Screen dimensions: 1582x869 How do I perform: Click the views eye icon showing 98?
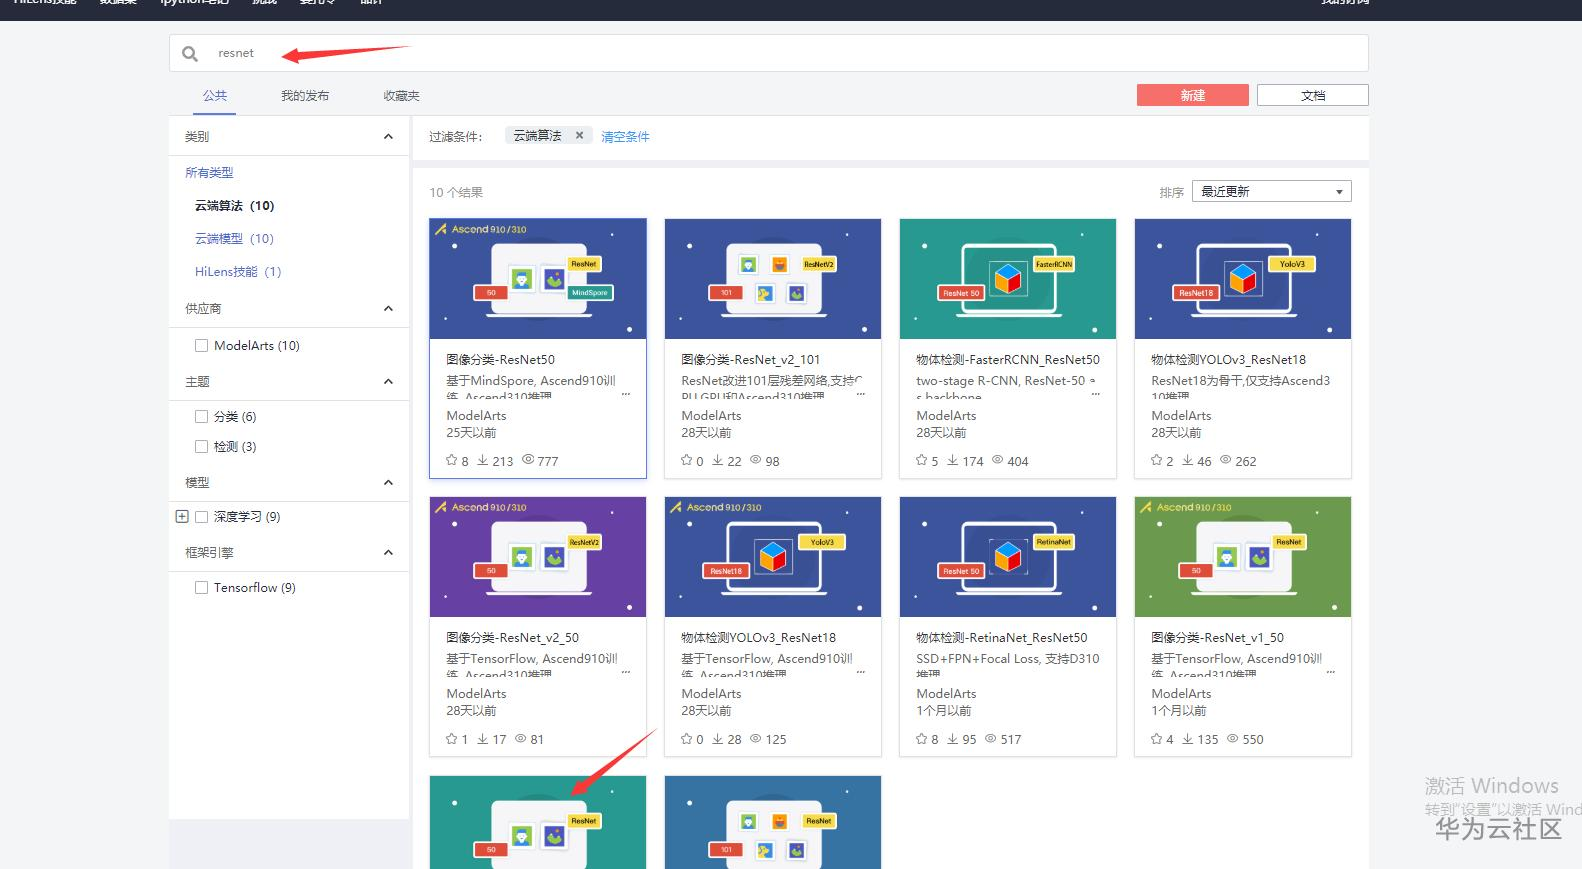(x=756, y=461)
